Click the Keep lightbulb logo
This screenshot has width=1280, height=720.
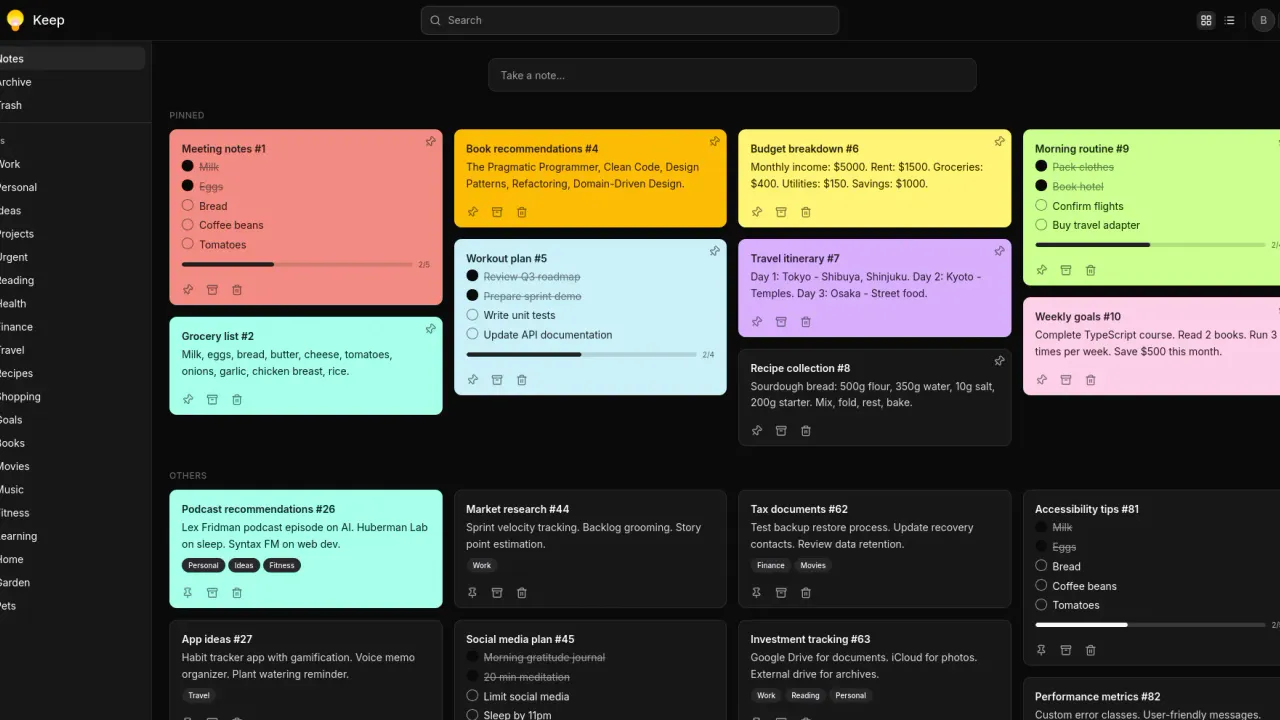tap(15, 20)
